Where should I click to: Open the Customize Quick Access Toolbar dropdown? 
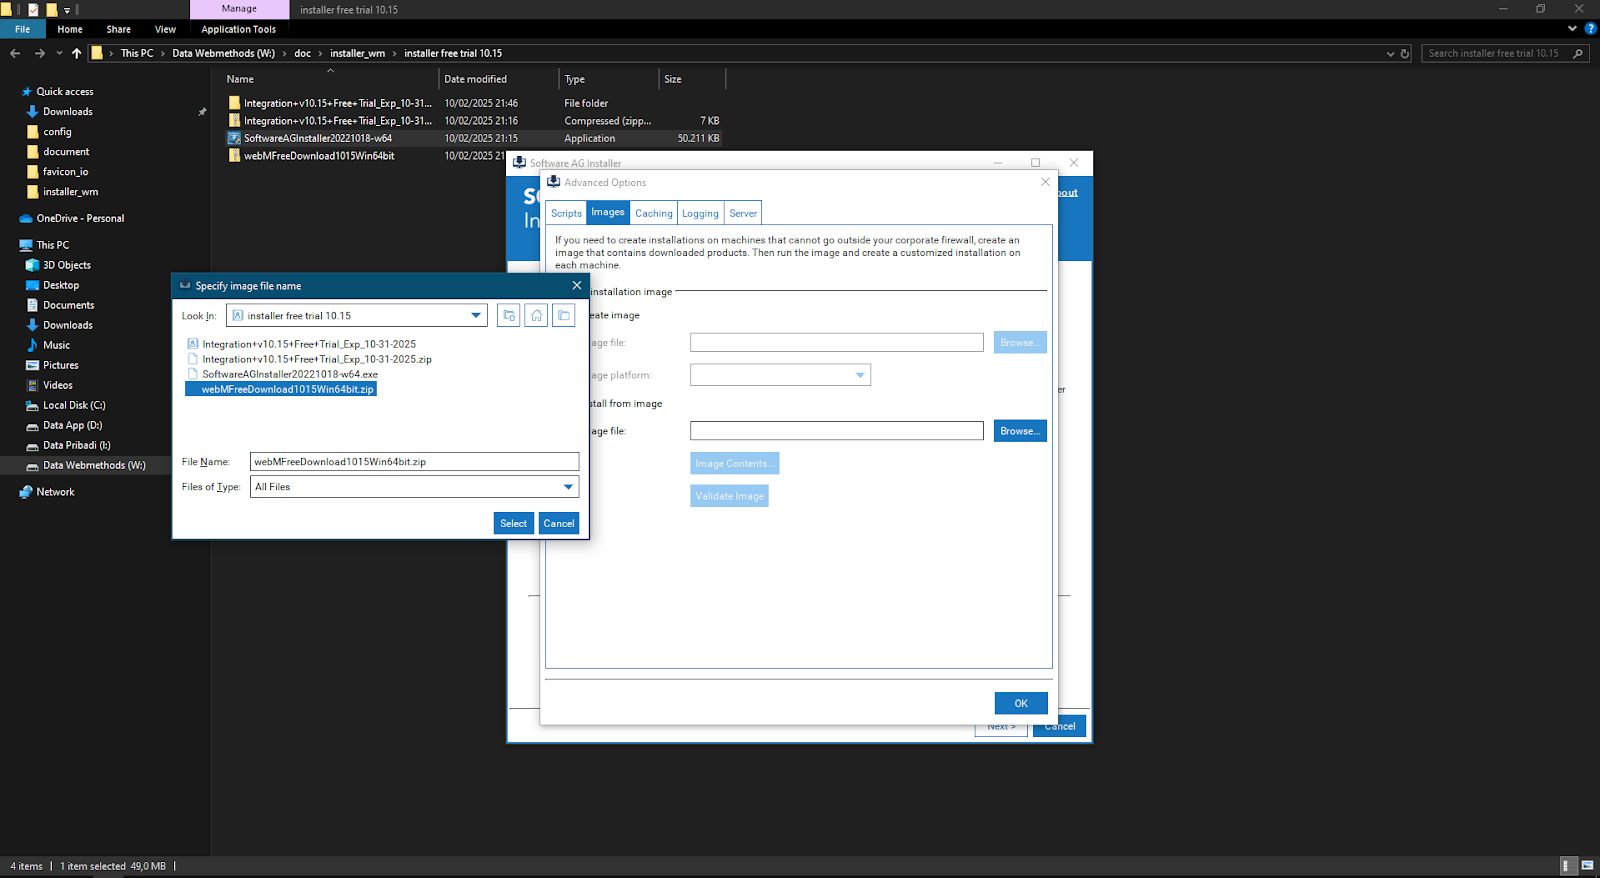tap(67, 10)
